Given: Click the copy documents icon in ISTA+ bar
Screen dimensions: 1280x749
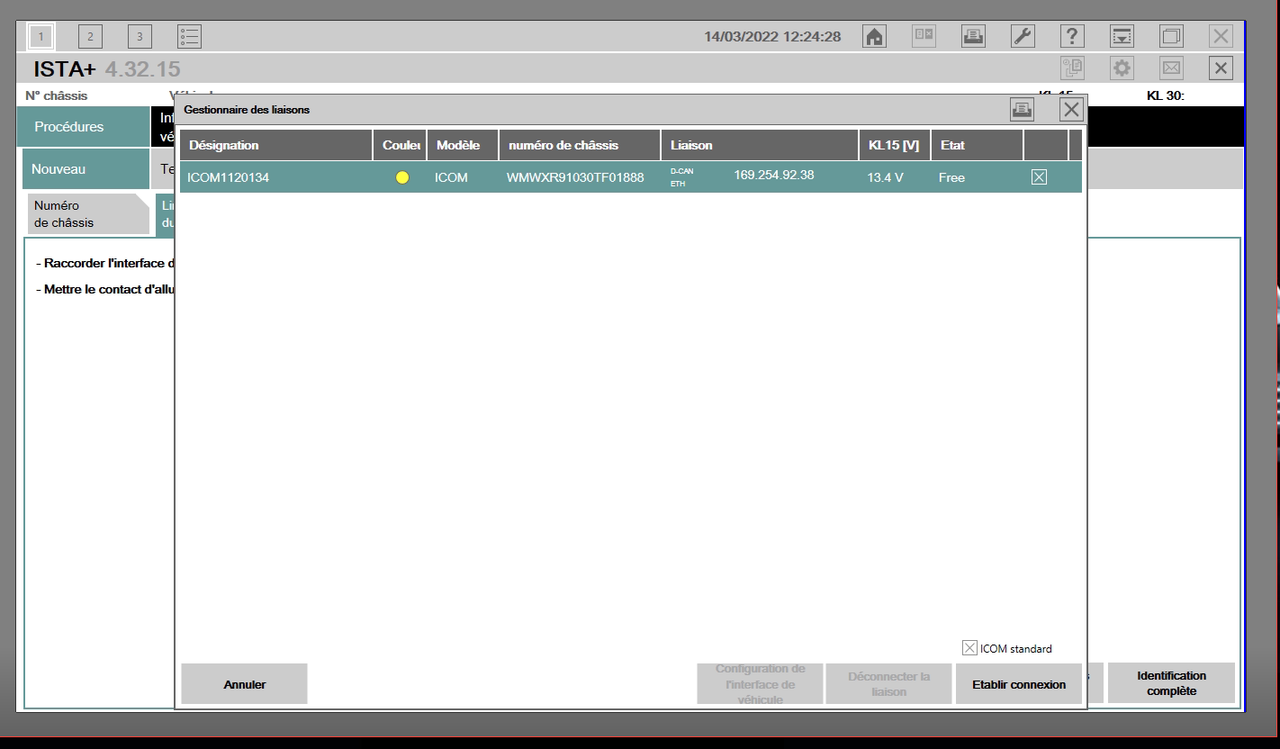Looking at the screenshot, I should tap(1073, 68).
